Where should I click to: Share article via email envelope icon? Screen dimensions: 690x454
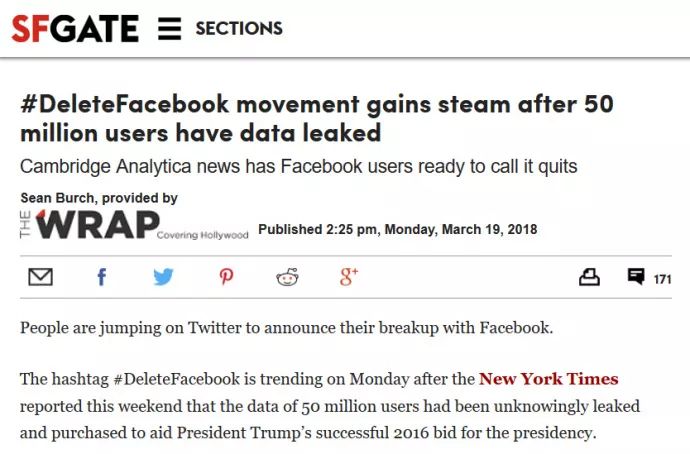point(40,277)
